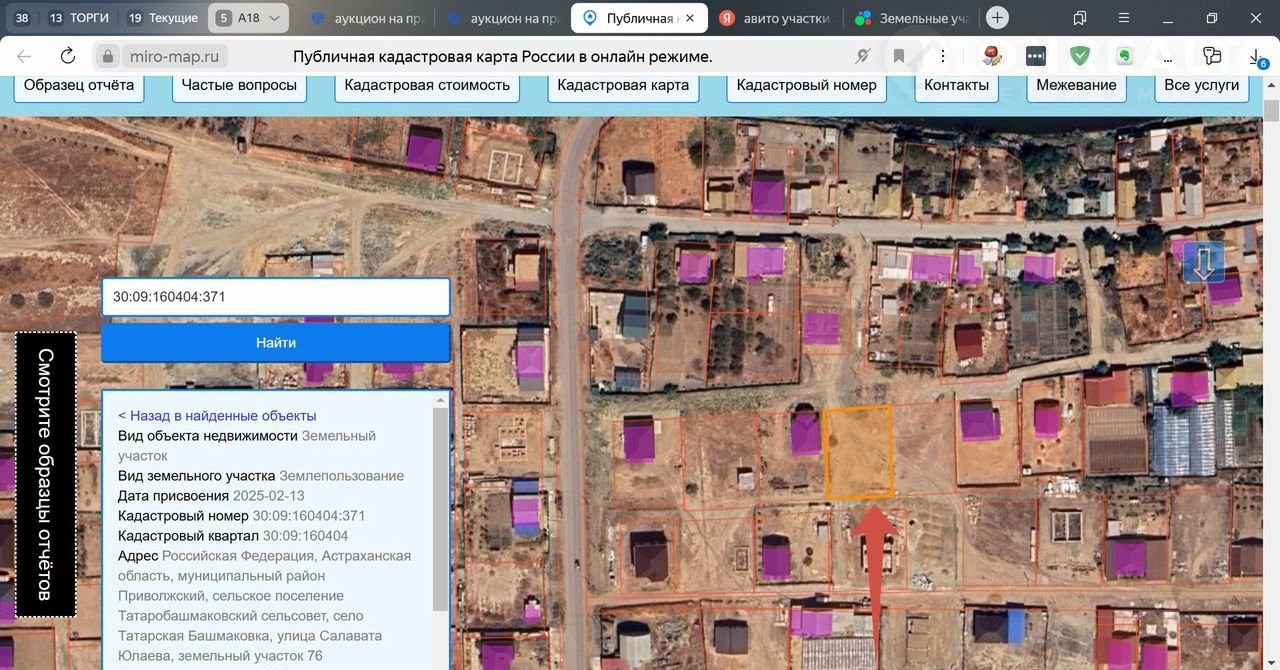Viewport: 1280px width, 670px height.
Task: Reload the page with the refresh icon
Action: (x=68, y=57)
